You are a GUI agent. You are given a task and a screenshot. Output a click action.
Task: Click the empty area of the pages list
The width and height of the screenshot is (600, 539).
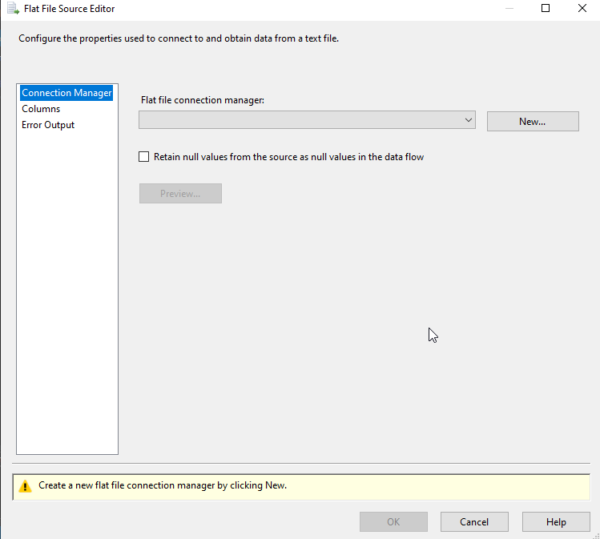pos(67,300)
